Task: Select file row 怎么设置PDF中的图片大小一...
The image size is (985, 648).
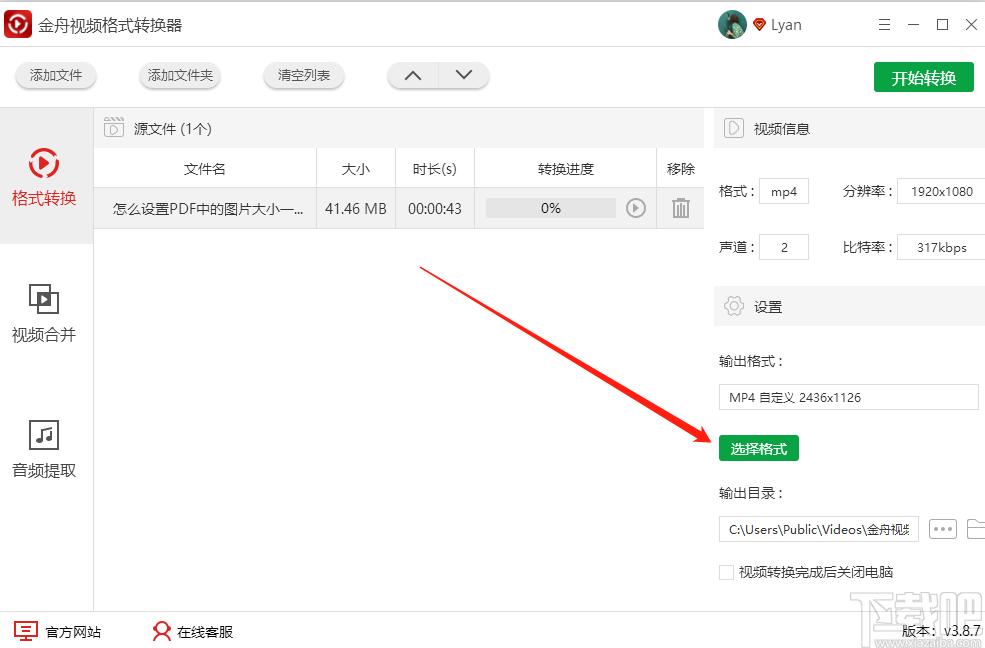Action: tap(399, 208)
